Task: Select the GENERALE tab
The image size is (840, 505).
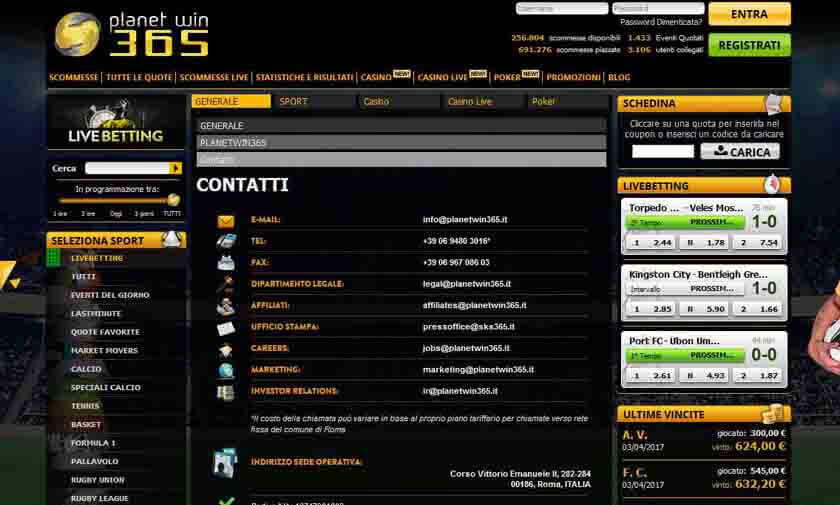Action: (x=231, y=101)
